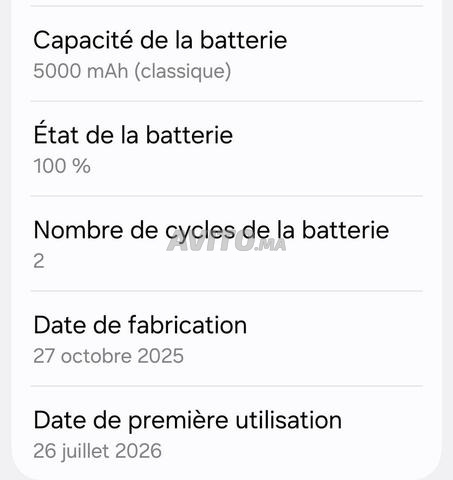The height and width of the screenshot is (480, 453).
Task: Tap the Capacité de la batterie heading
Action: (160, 40)
